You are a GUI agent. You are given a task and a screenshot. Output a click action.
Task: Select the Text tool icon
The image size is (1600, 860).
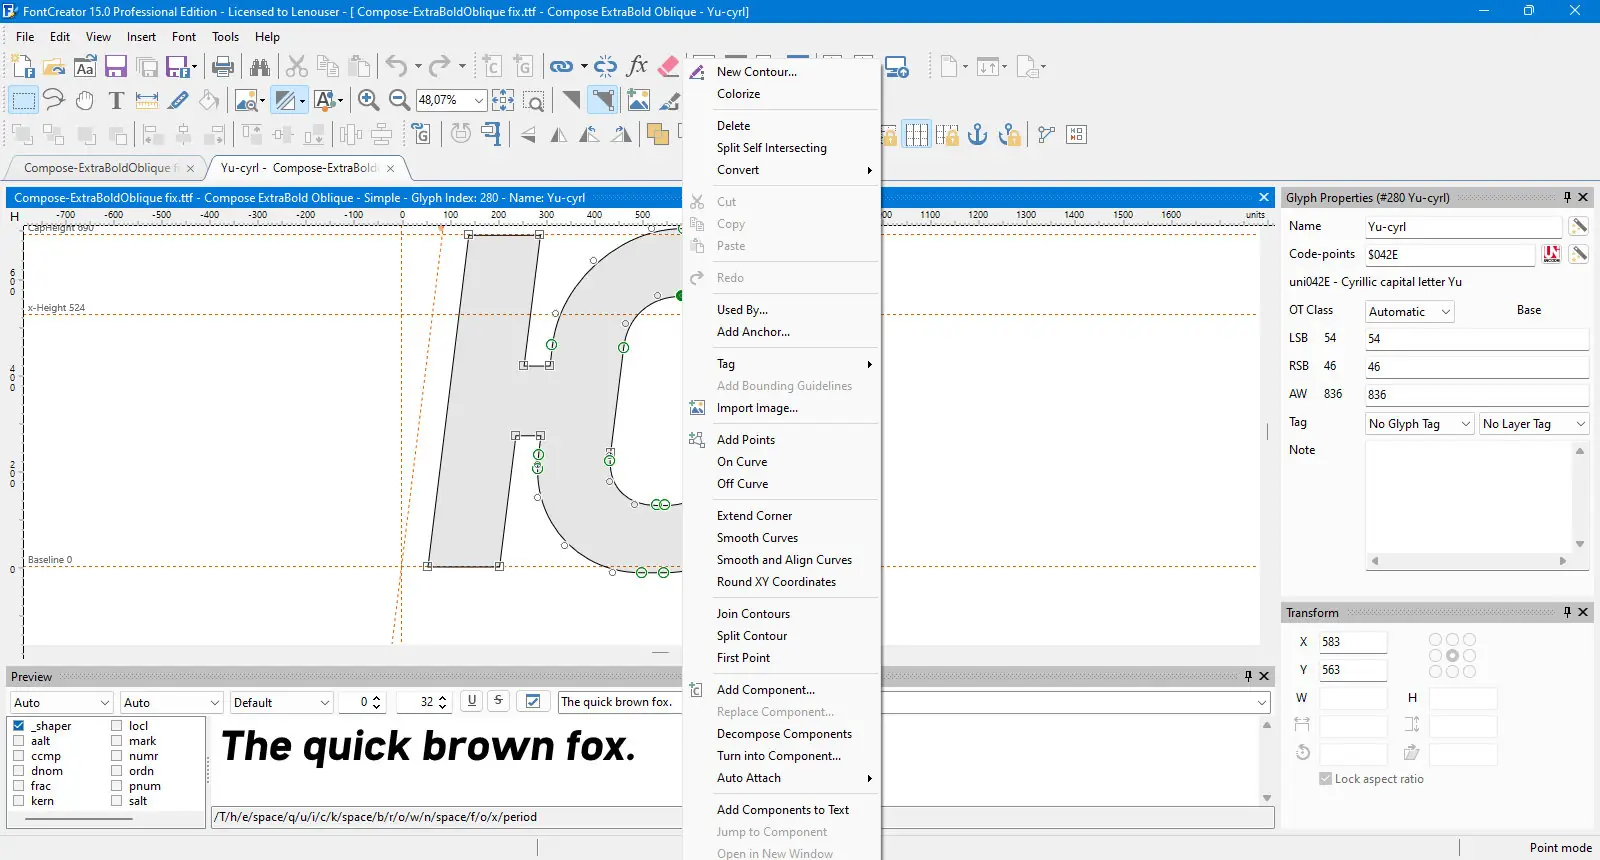pyautogui.click(x=116, y=99)
